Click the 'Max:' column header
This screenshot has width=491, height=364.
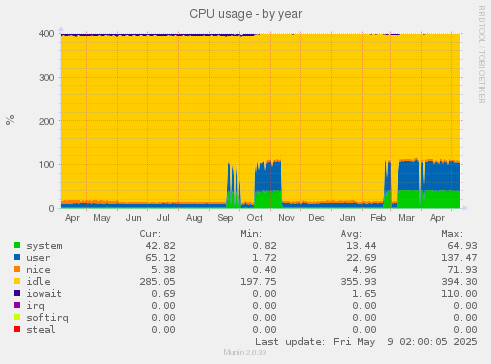click(x=452, y=234)
